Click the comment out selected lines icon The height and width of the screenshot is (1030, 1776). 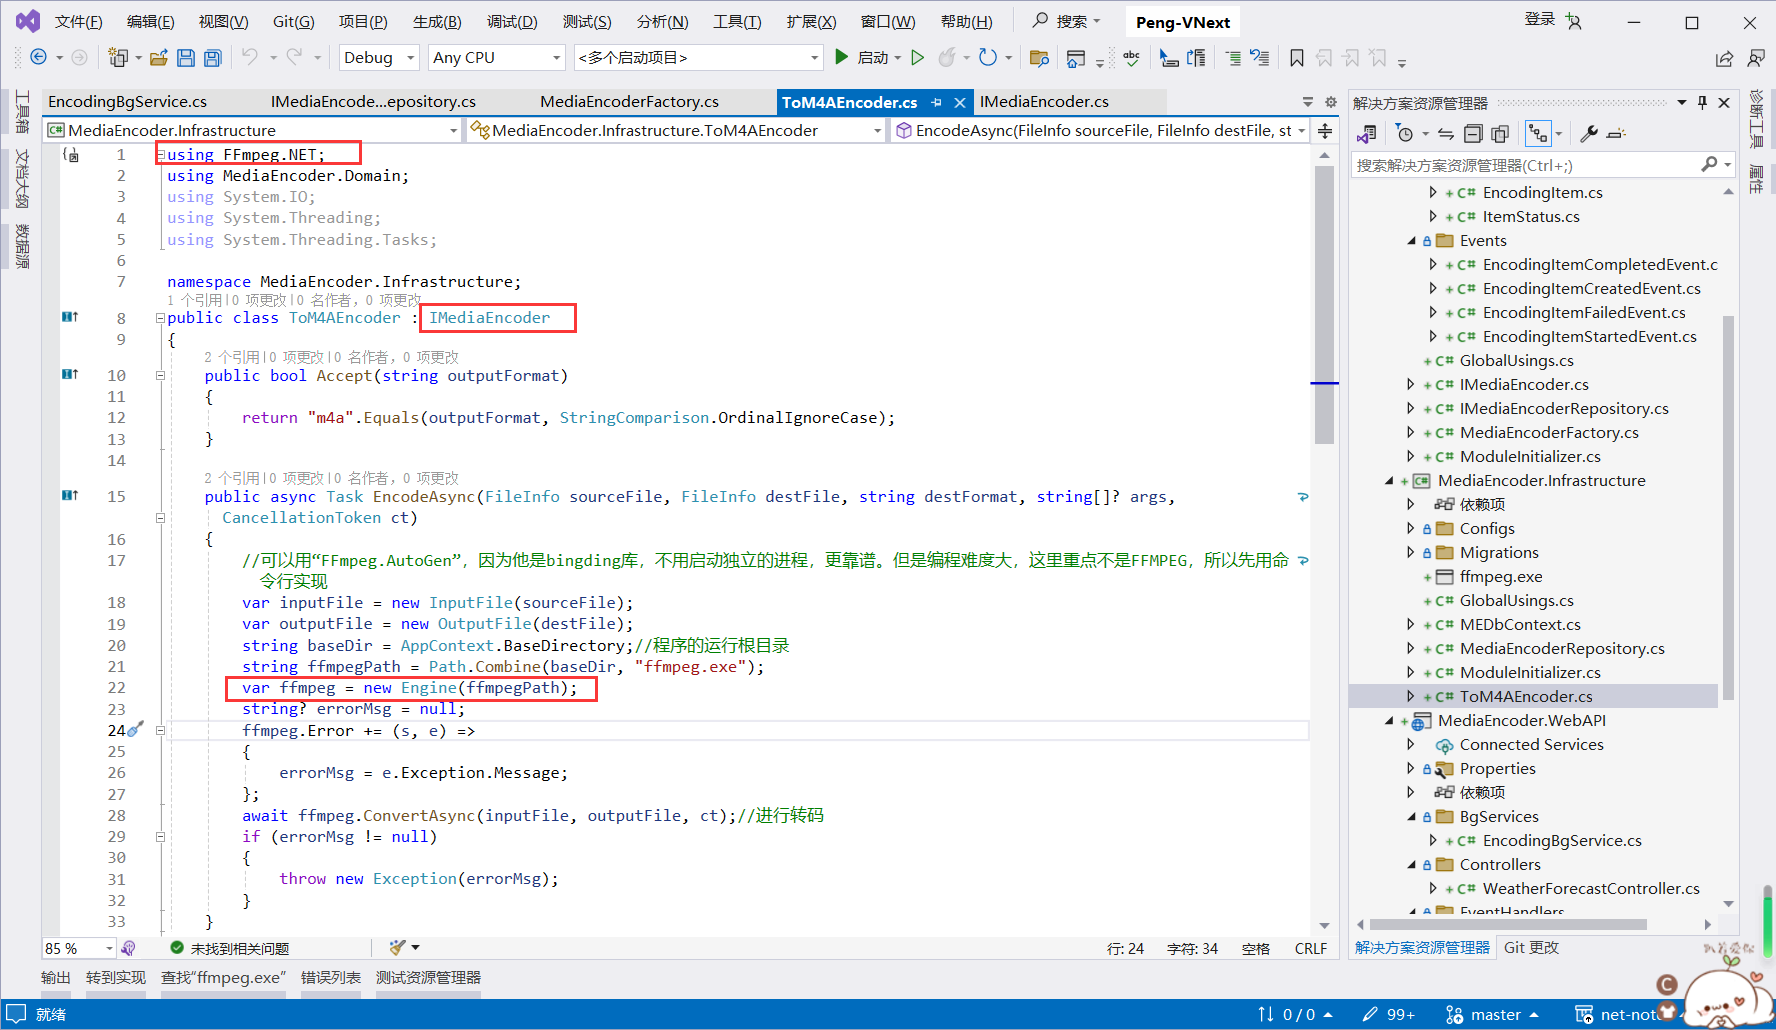1233,58
